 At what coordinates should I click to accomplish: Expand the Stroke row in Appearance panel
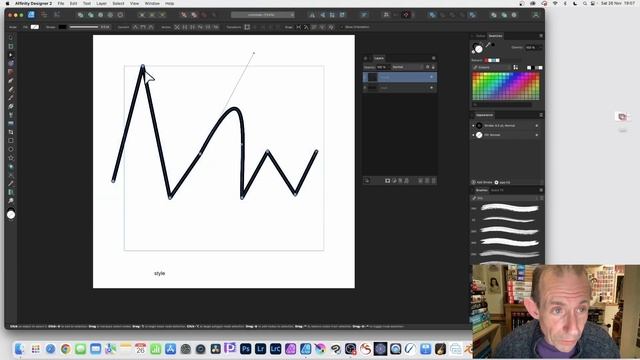click(473, 126)
